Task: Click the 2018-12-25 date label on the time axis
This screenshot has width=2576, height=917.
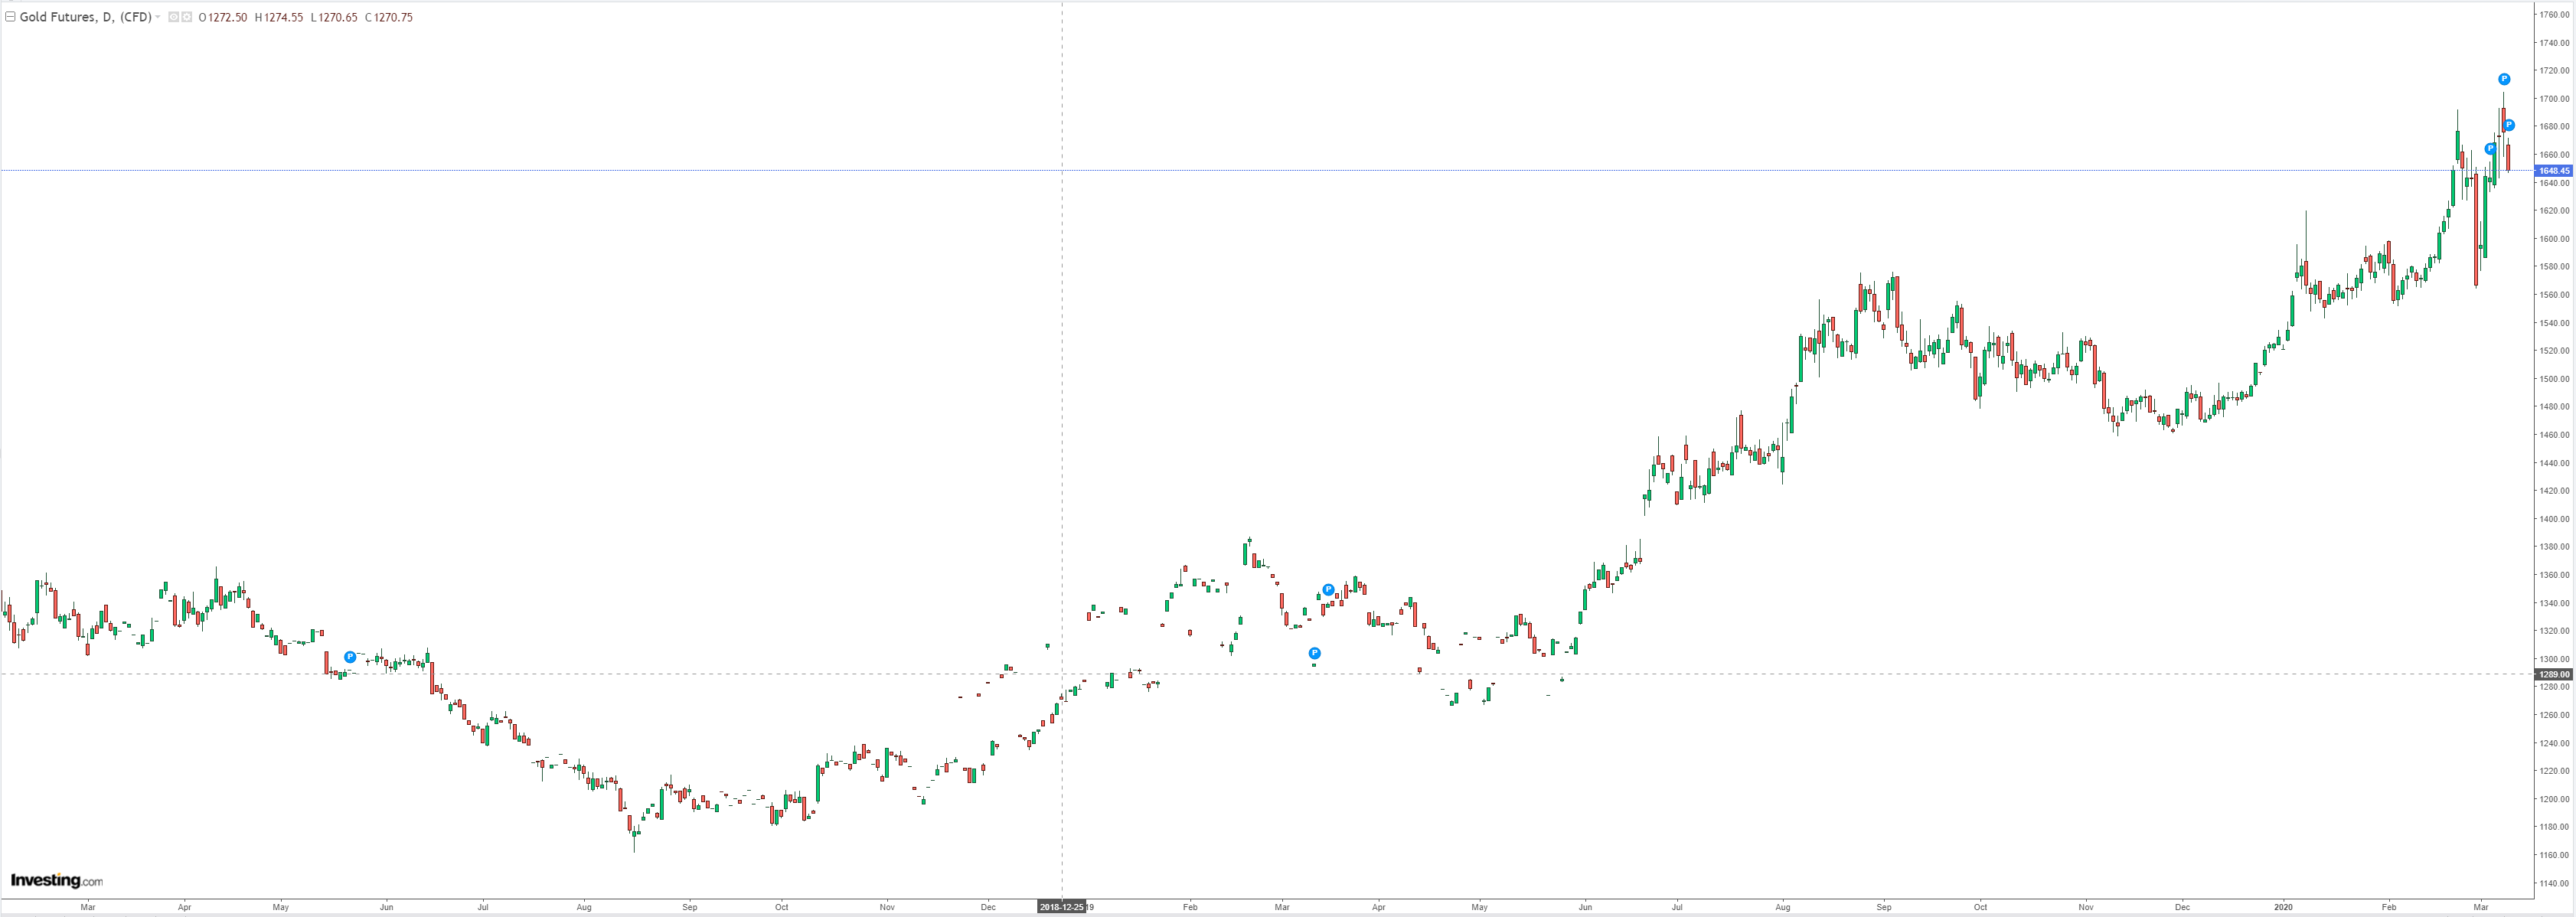Action: 1061,907
